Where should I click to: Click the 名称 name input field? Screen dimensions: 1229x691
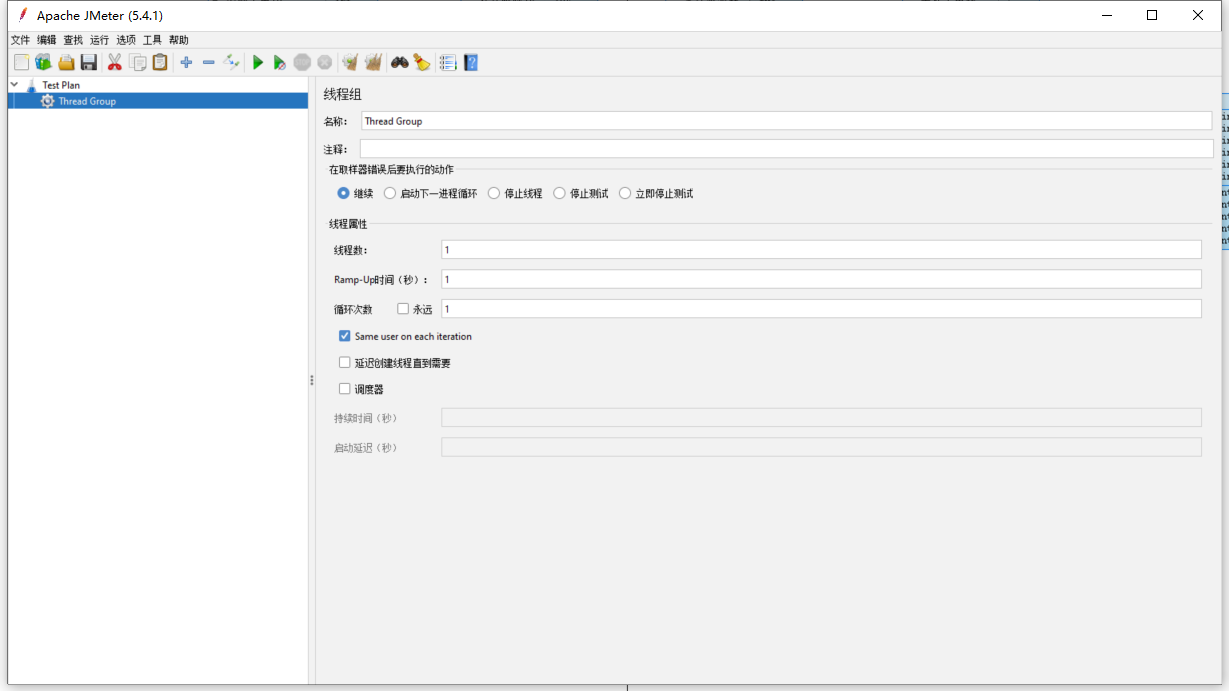point(786,121)
